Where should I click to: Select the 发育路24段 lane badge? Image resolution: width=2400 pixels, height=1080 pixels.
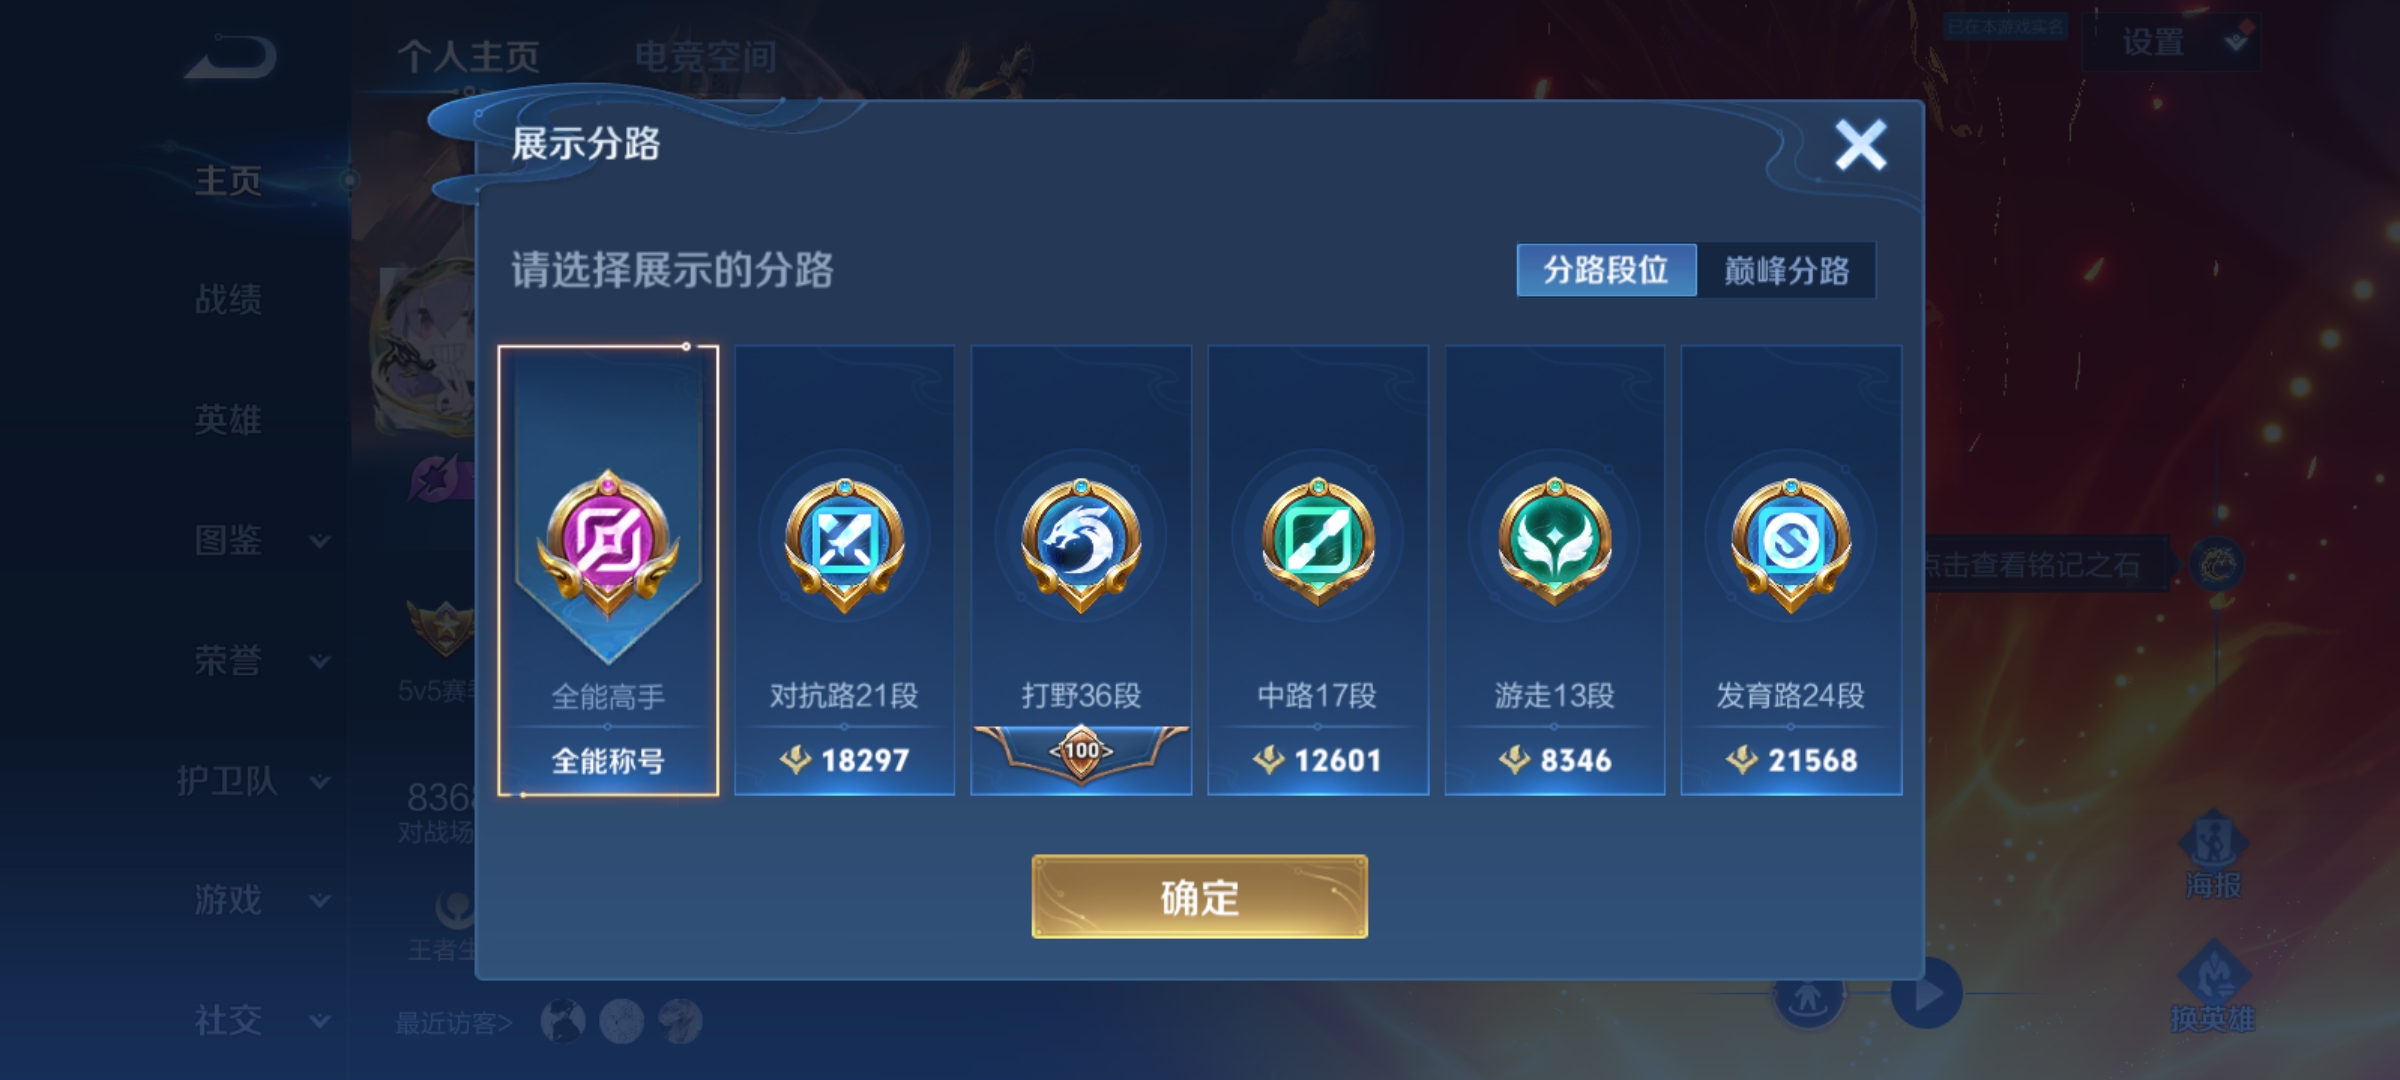click(1791, 570)
